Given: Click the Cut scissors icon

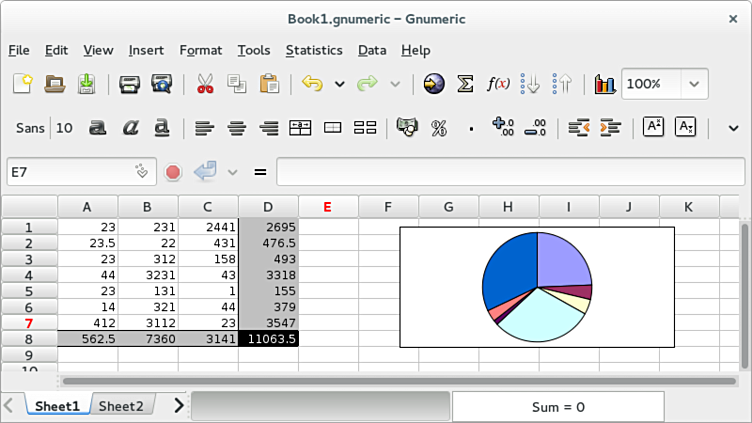Looking at the screenshot, I should coord(206,84).
